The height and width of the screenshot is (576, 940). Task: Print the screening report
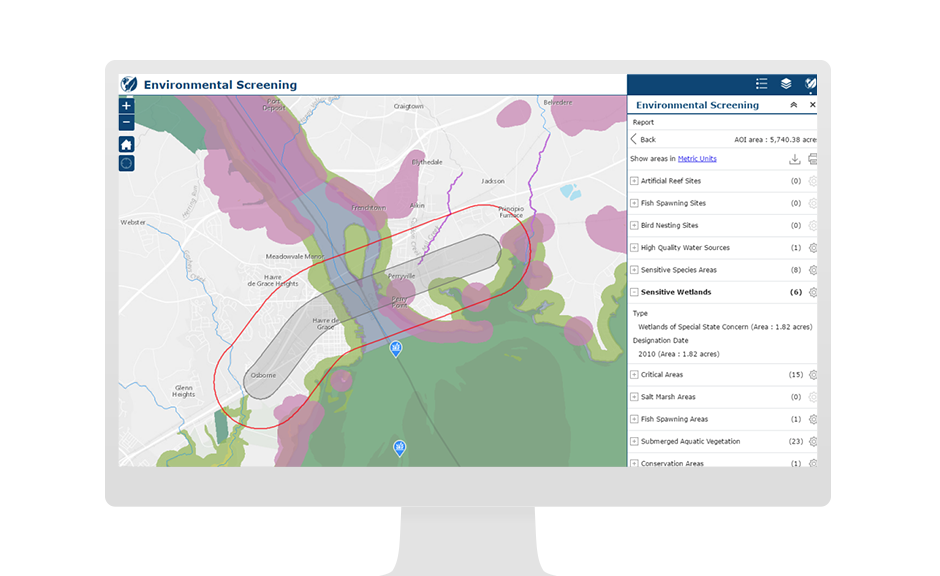pos(812,159)
